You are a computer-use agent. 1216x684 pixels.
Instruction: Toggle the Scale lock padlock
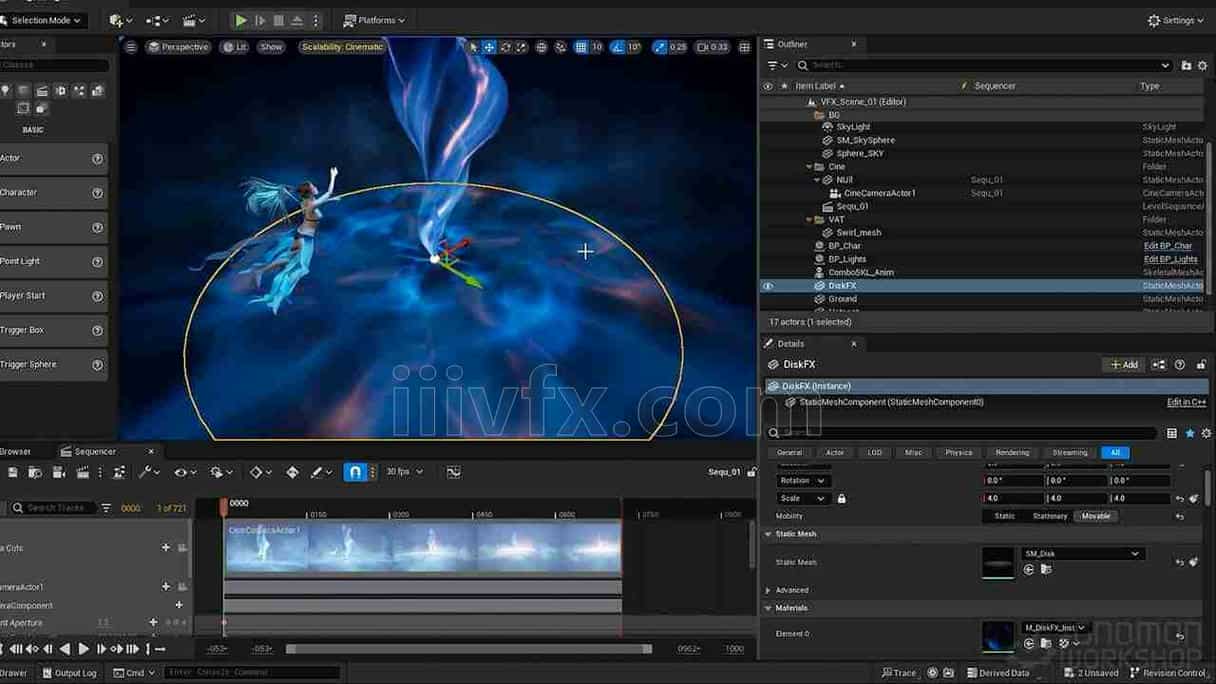coord(841,498)
